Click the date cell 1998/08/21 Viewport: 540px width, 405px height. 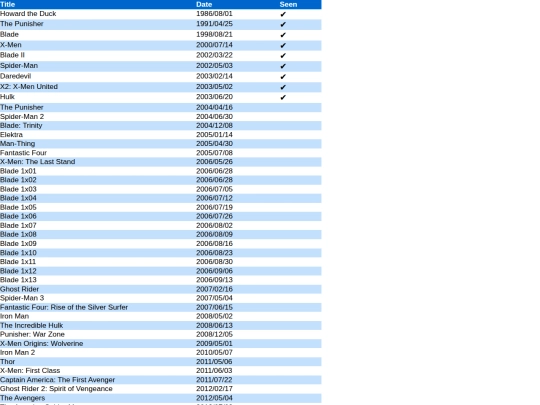[214, 34]
